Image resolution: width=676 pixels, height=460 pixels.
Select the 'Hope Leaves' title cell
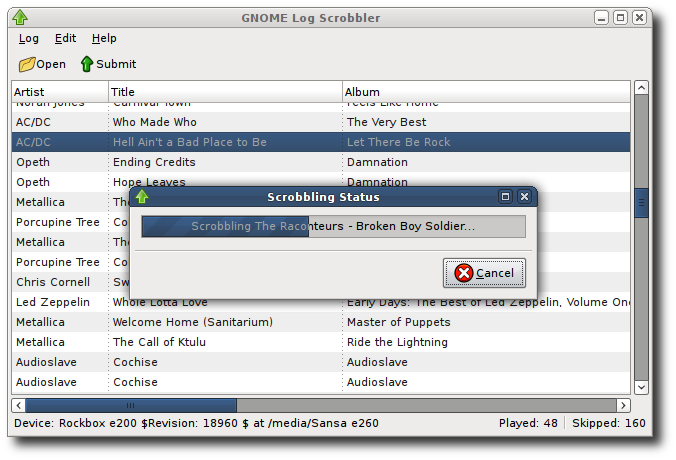coord(225,180)
